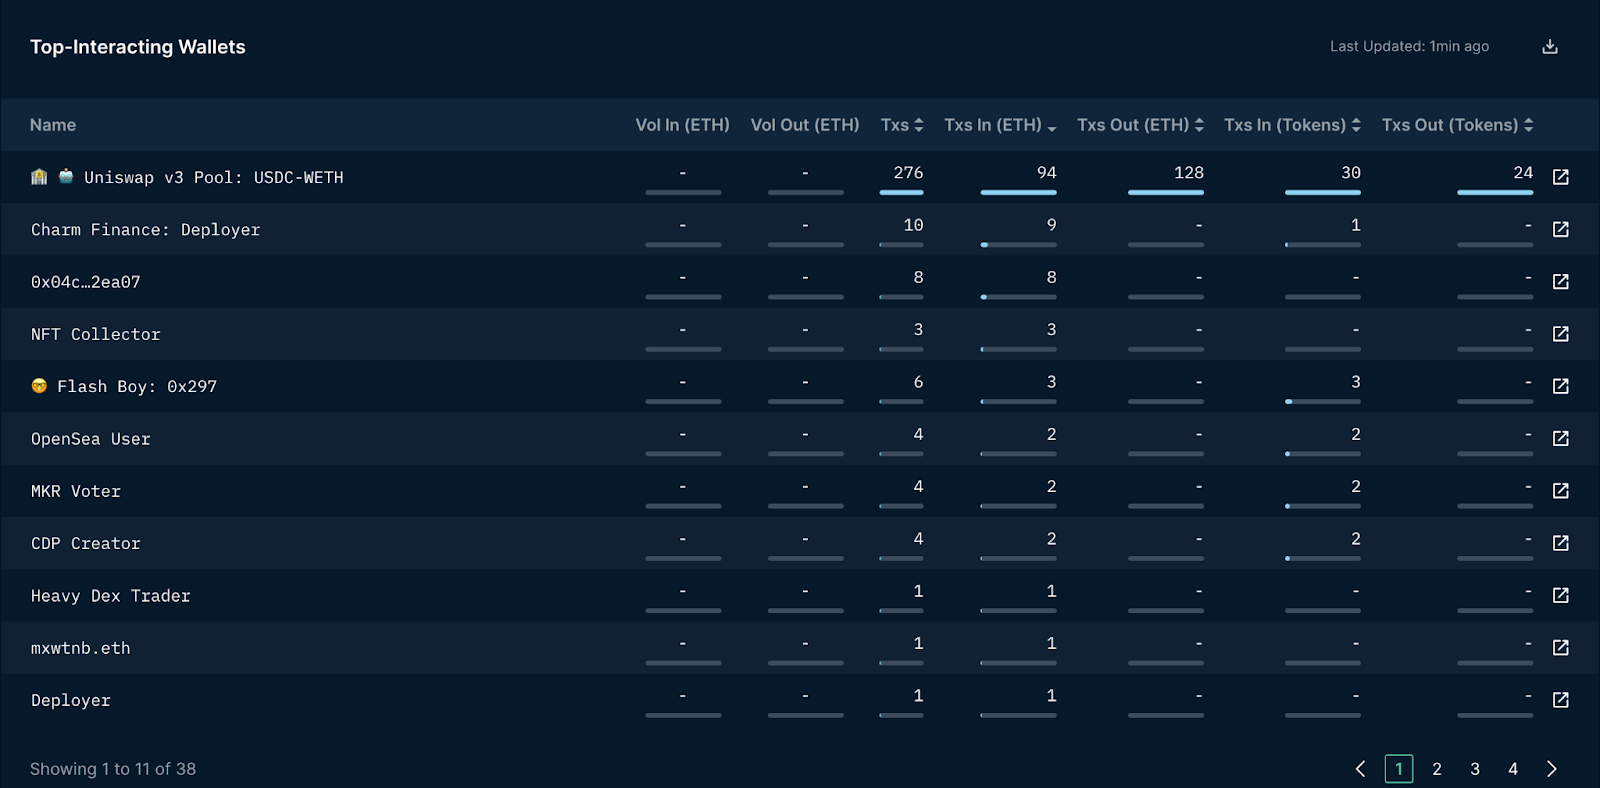The image size is (1600, 788).
Task: Open external link for Uniswap v3 Pool row
Action: [1560, 177]
